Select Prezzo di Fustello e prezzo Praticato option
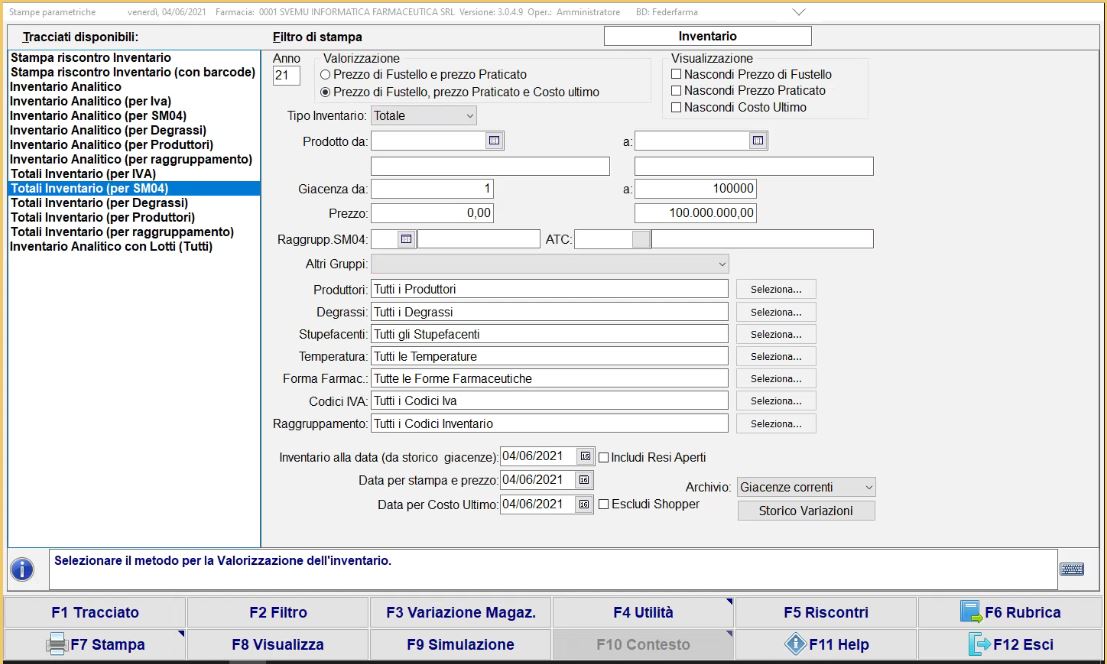The width and height of the screenshot is (1107, 664). (x=325, y=74)
